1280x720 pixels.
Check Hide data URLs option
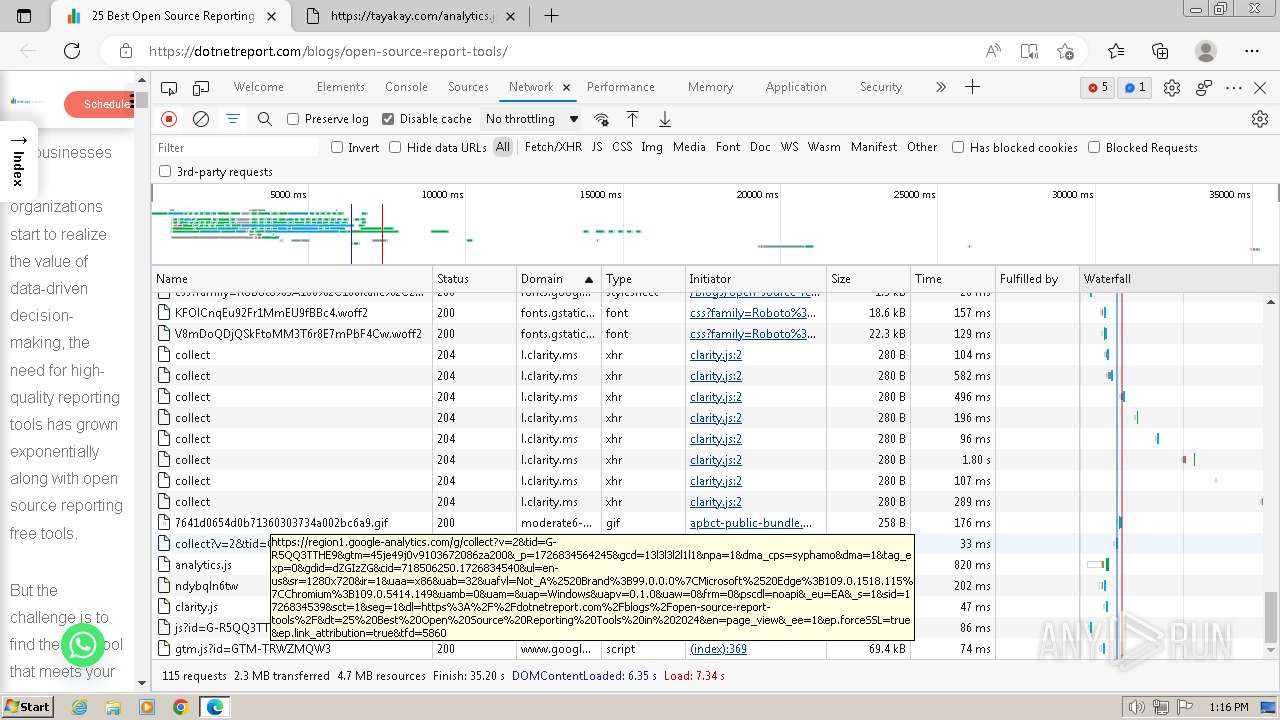[x=395, y=148]
